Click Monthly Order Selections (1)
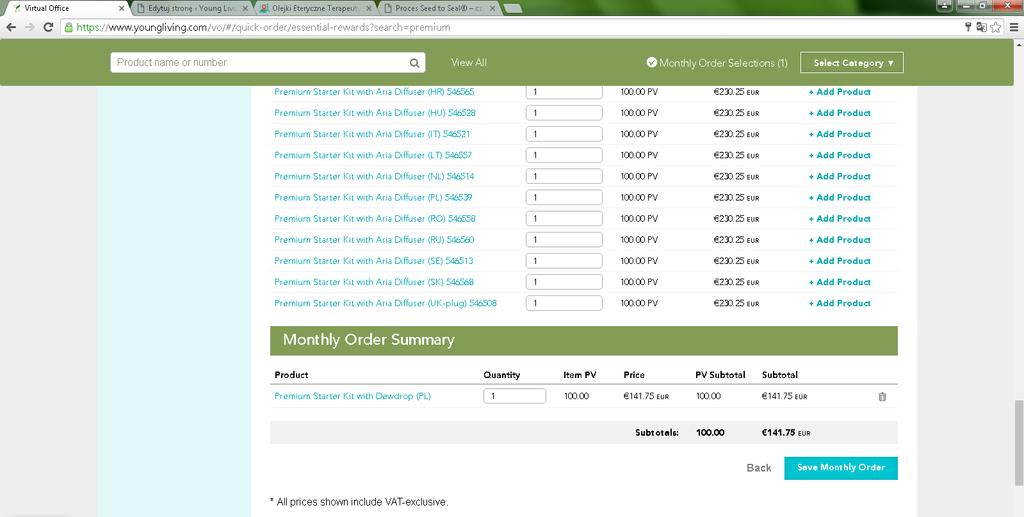This screenshot has height=517, width=1024. click(x=717, y=63)
